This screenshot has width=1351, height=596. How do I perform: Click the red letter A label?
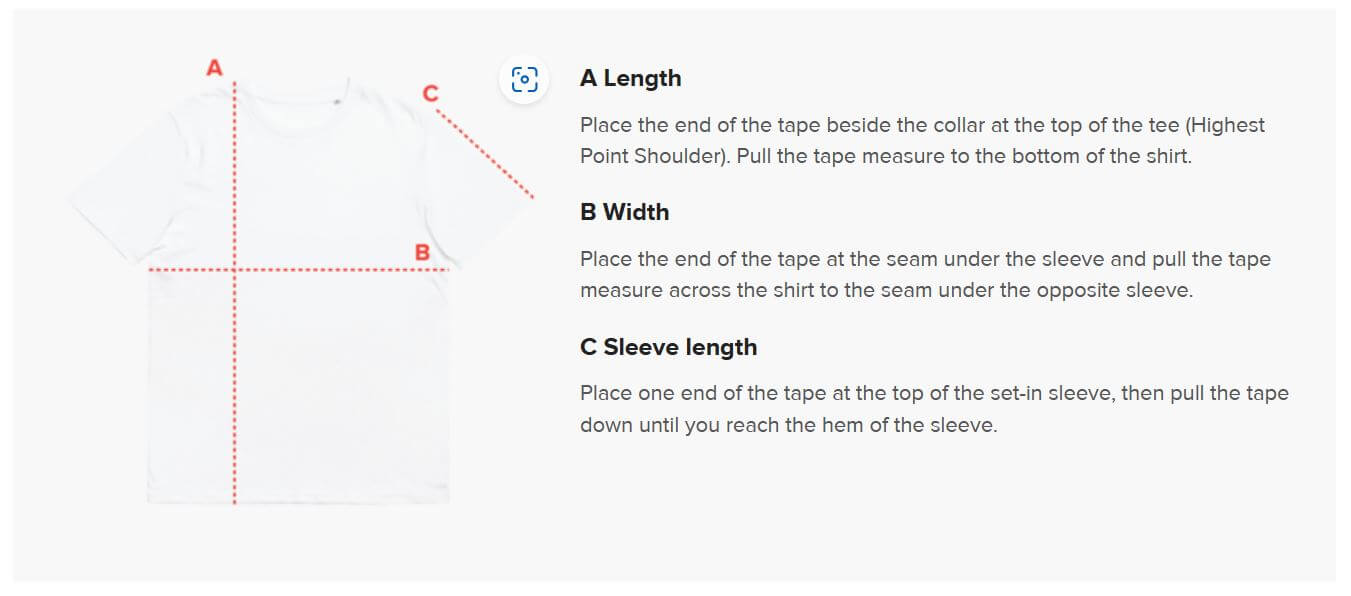(x=214, y=68)
